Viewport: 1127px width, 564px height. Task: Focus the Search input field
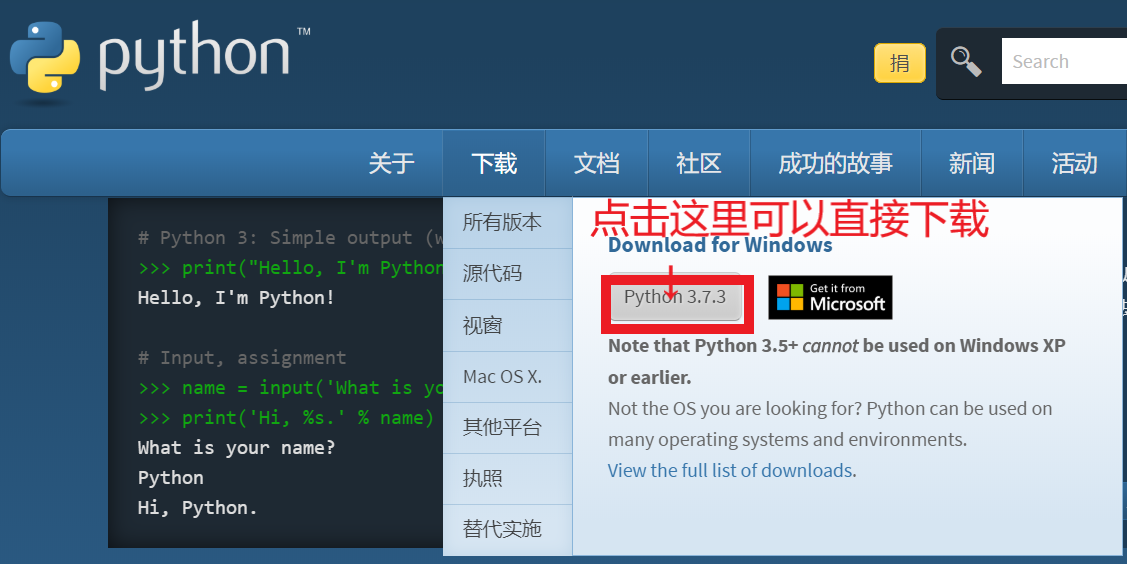1064,62
